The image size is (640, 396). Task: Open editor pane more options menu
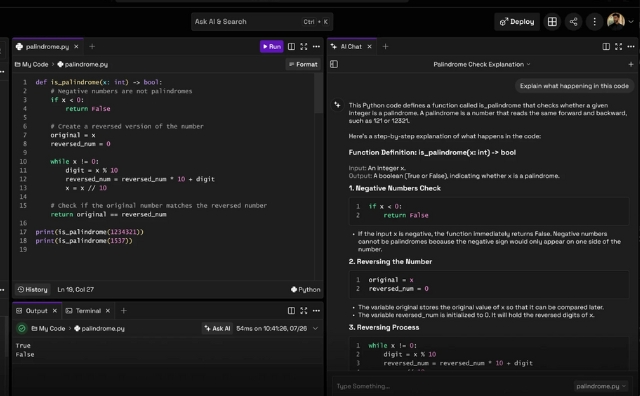tap(316, 47)
